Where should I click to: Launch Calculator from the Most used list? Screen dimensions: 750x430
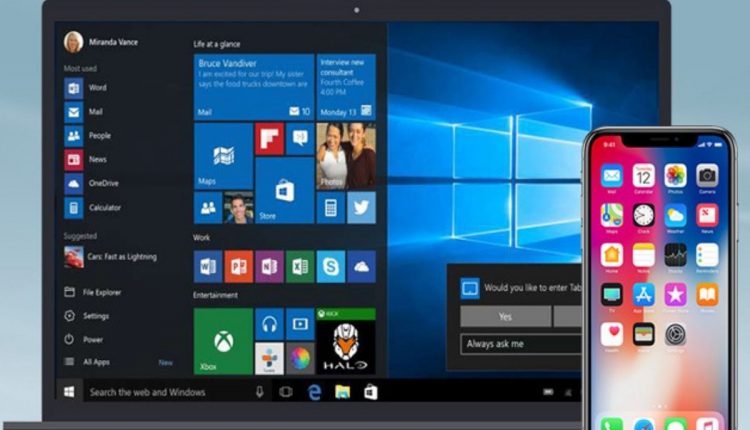(x=93, y=208)
